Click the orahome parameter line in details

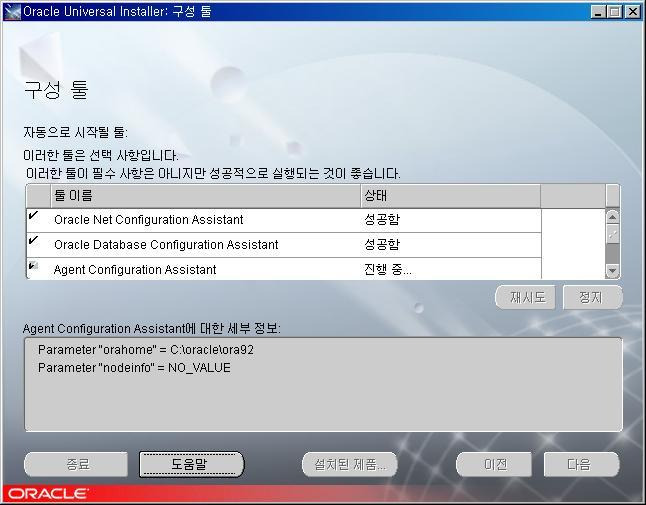click(146, 350)
